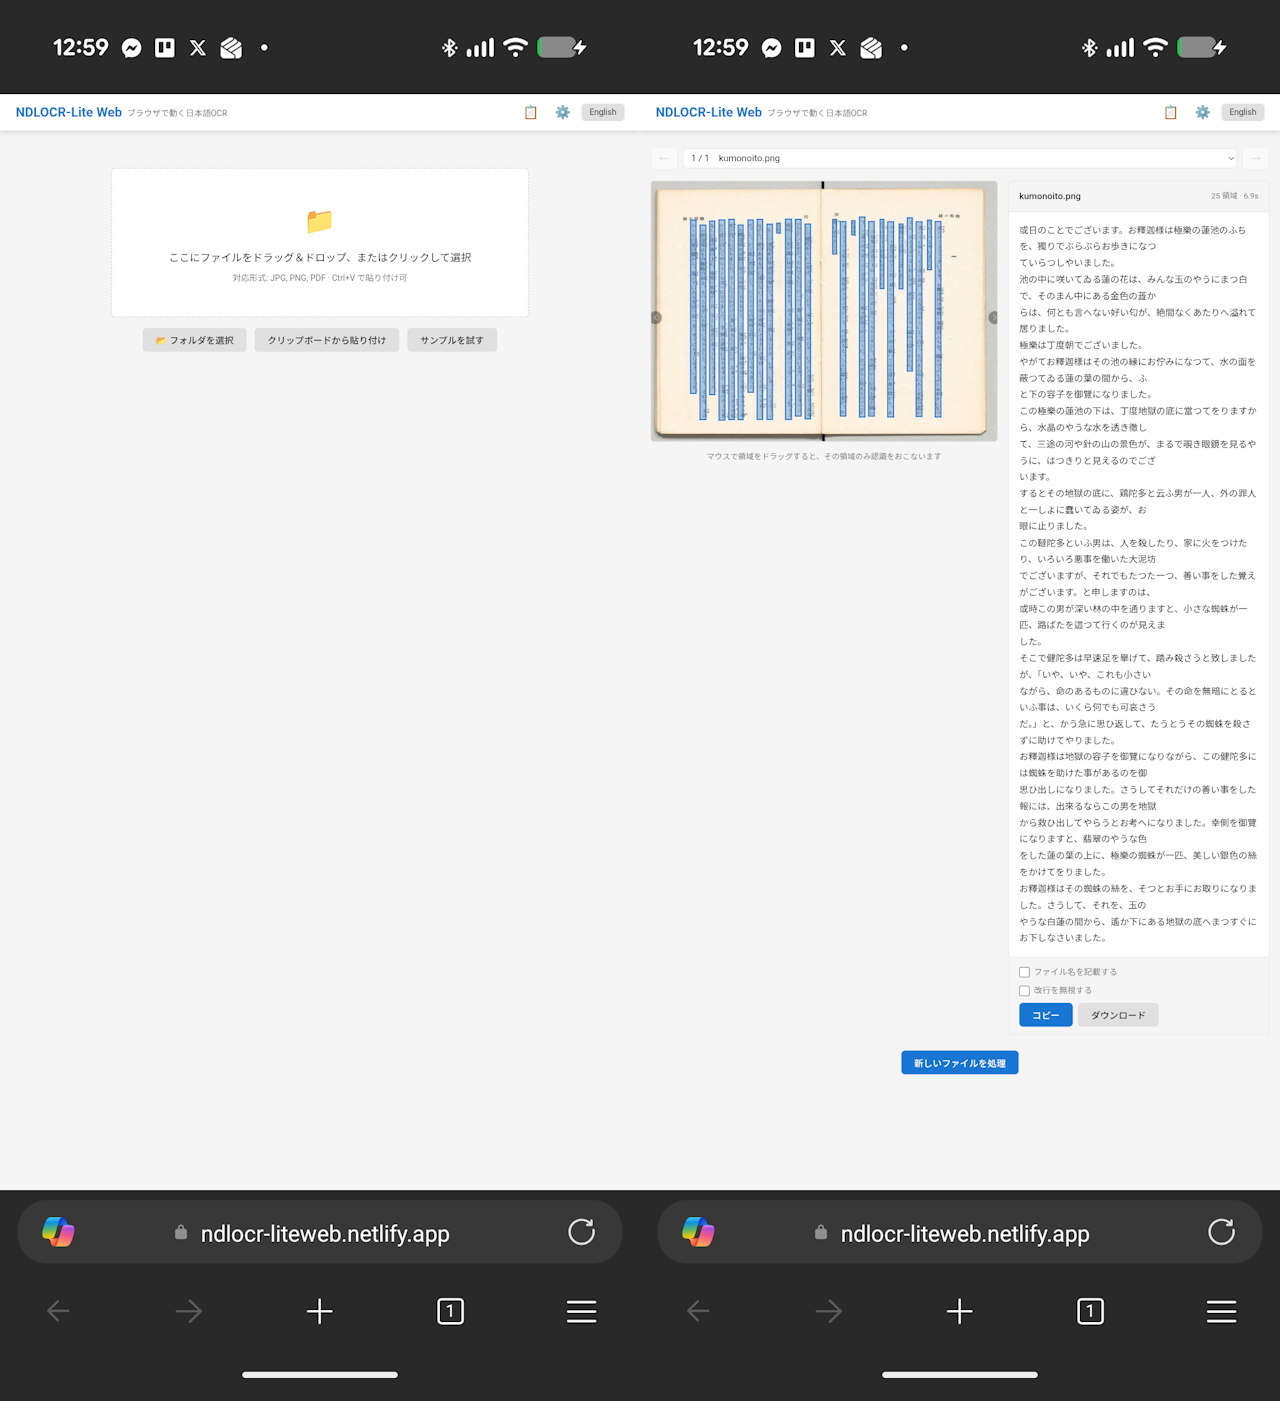1280x1401 pixels.
Task: Open settings gear on left screen
Action: pos(563,113)
